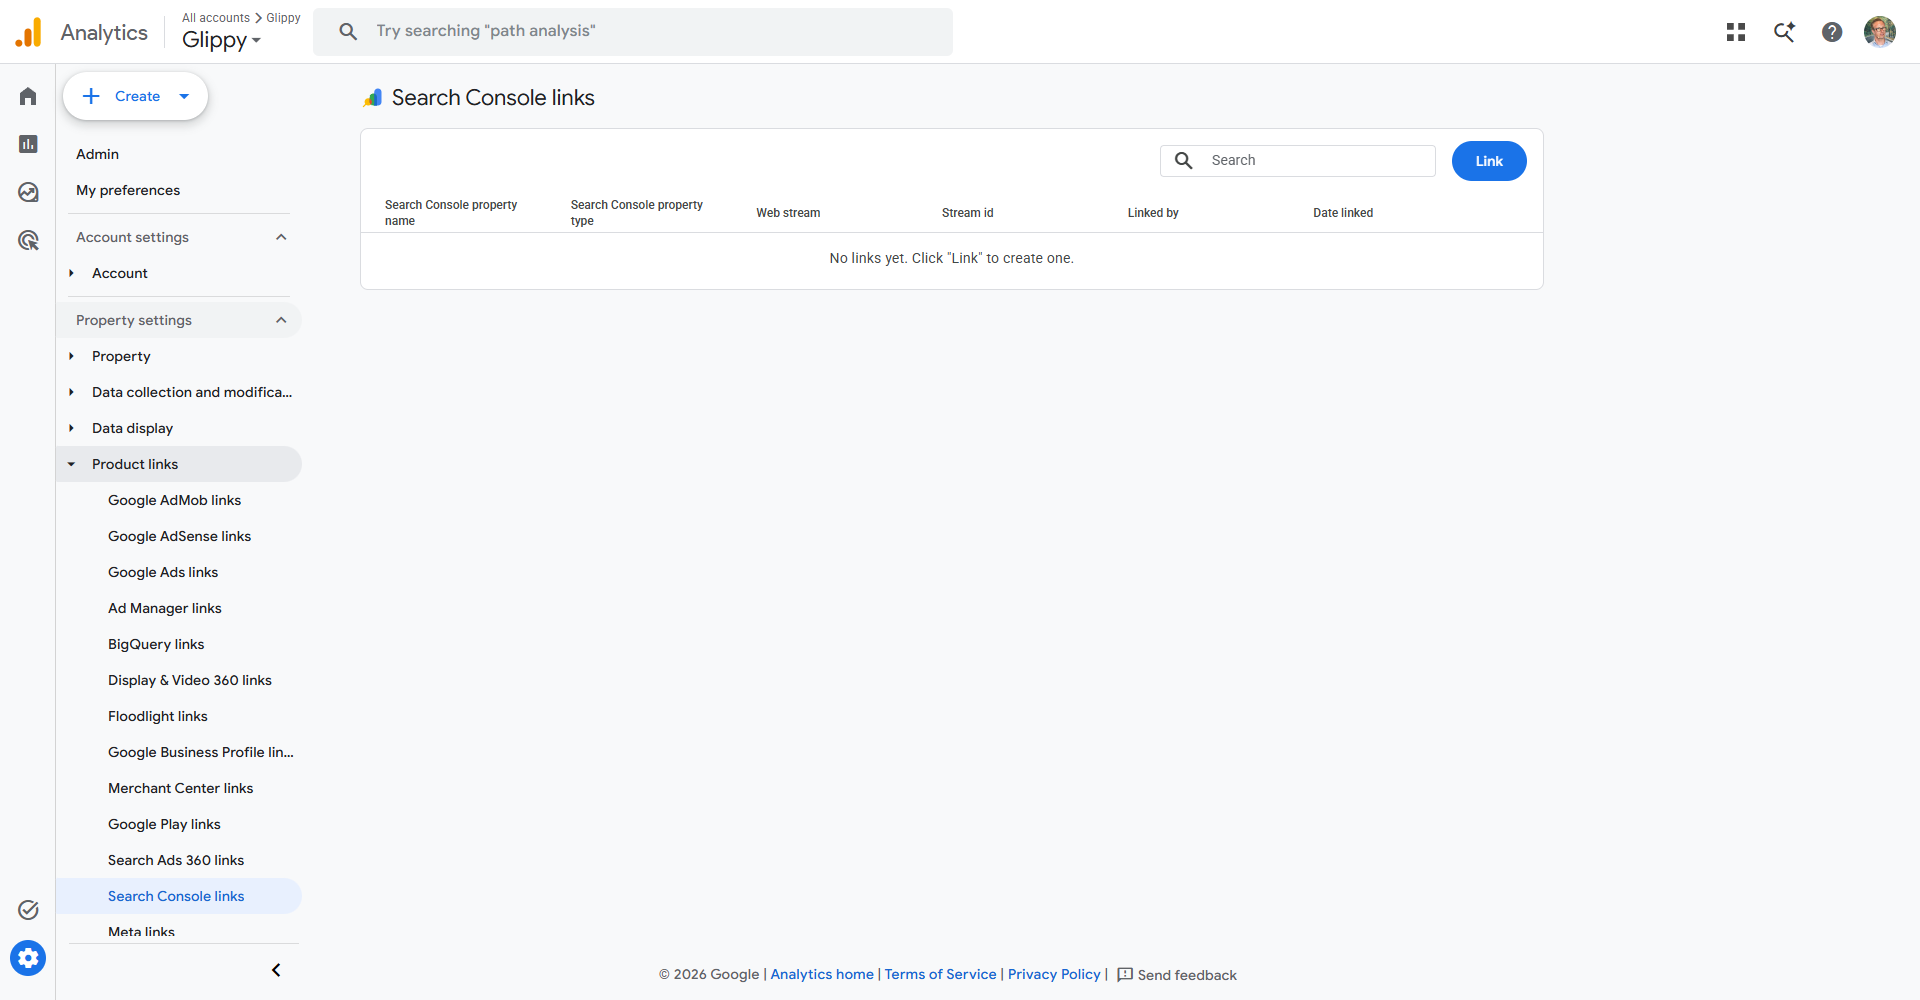Viewport: 1920px width, 1000px height.
Task: Click the Create button label
Action: (x=137, y=96)
